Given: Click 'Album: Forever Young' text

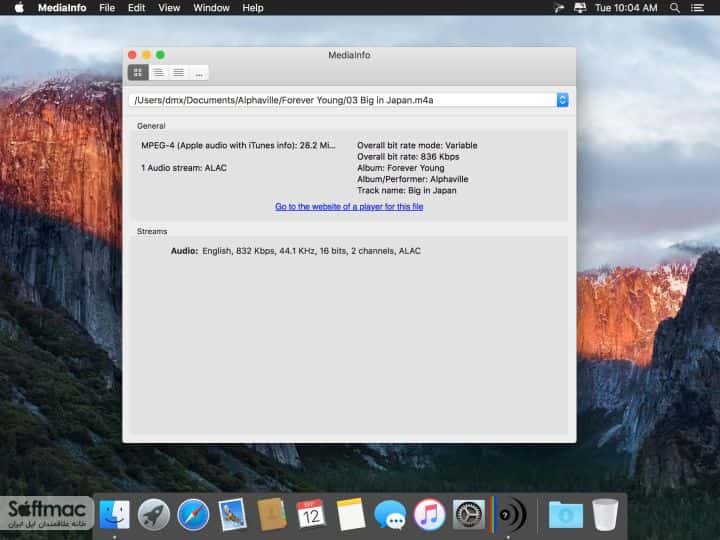Looking at the screenshot, I should (401, 168).
